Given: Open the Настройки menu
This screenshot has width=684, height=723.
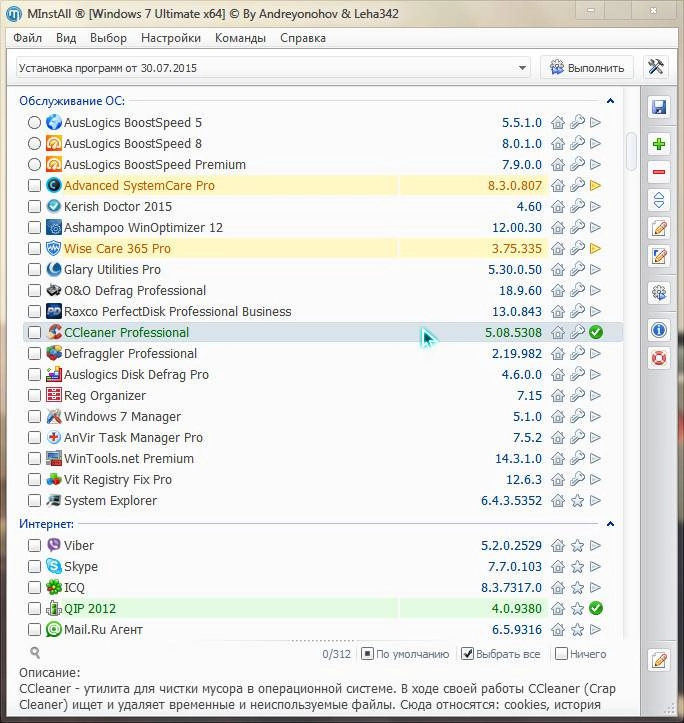Looking at the screenshot, I should (x=171, y=38).
